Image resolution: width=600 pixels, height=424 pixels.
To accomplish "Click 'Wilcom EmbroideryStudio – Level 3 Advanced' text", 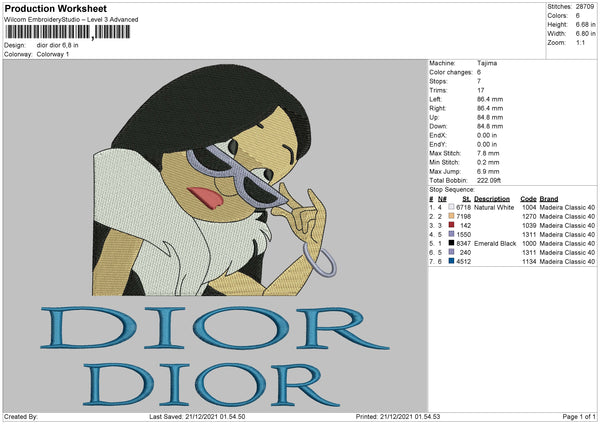I will tap(71, 20).
